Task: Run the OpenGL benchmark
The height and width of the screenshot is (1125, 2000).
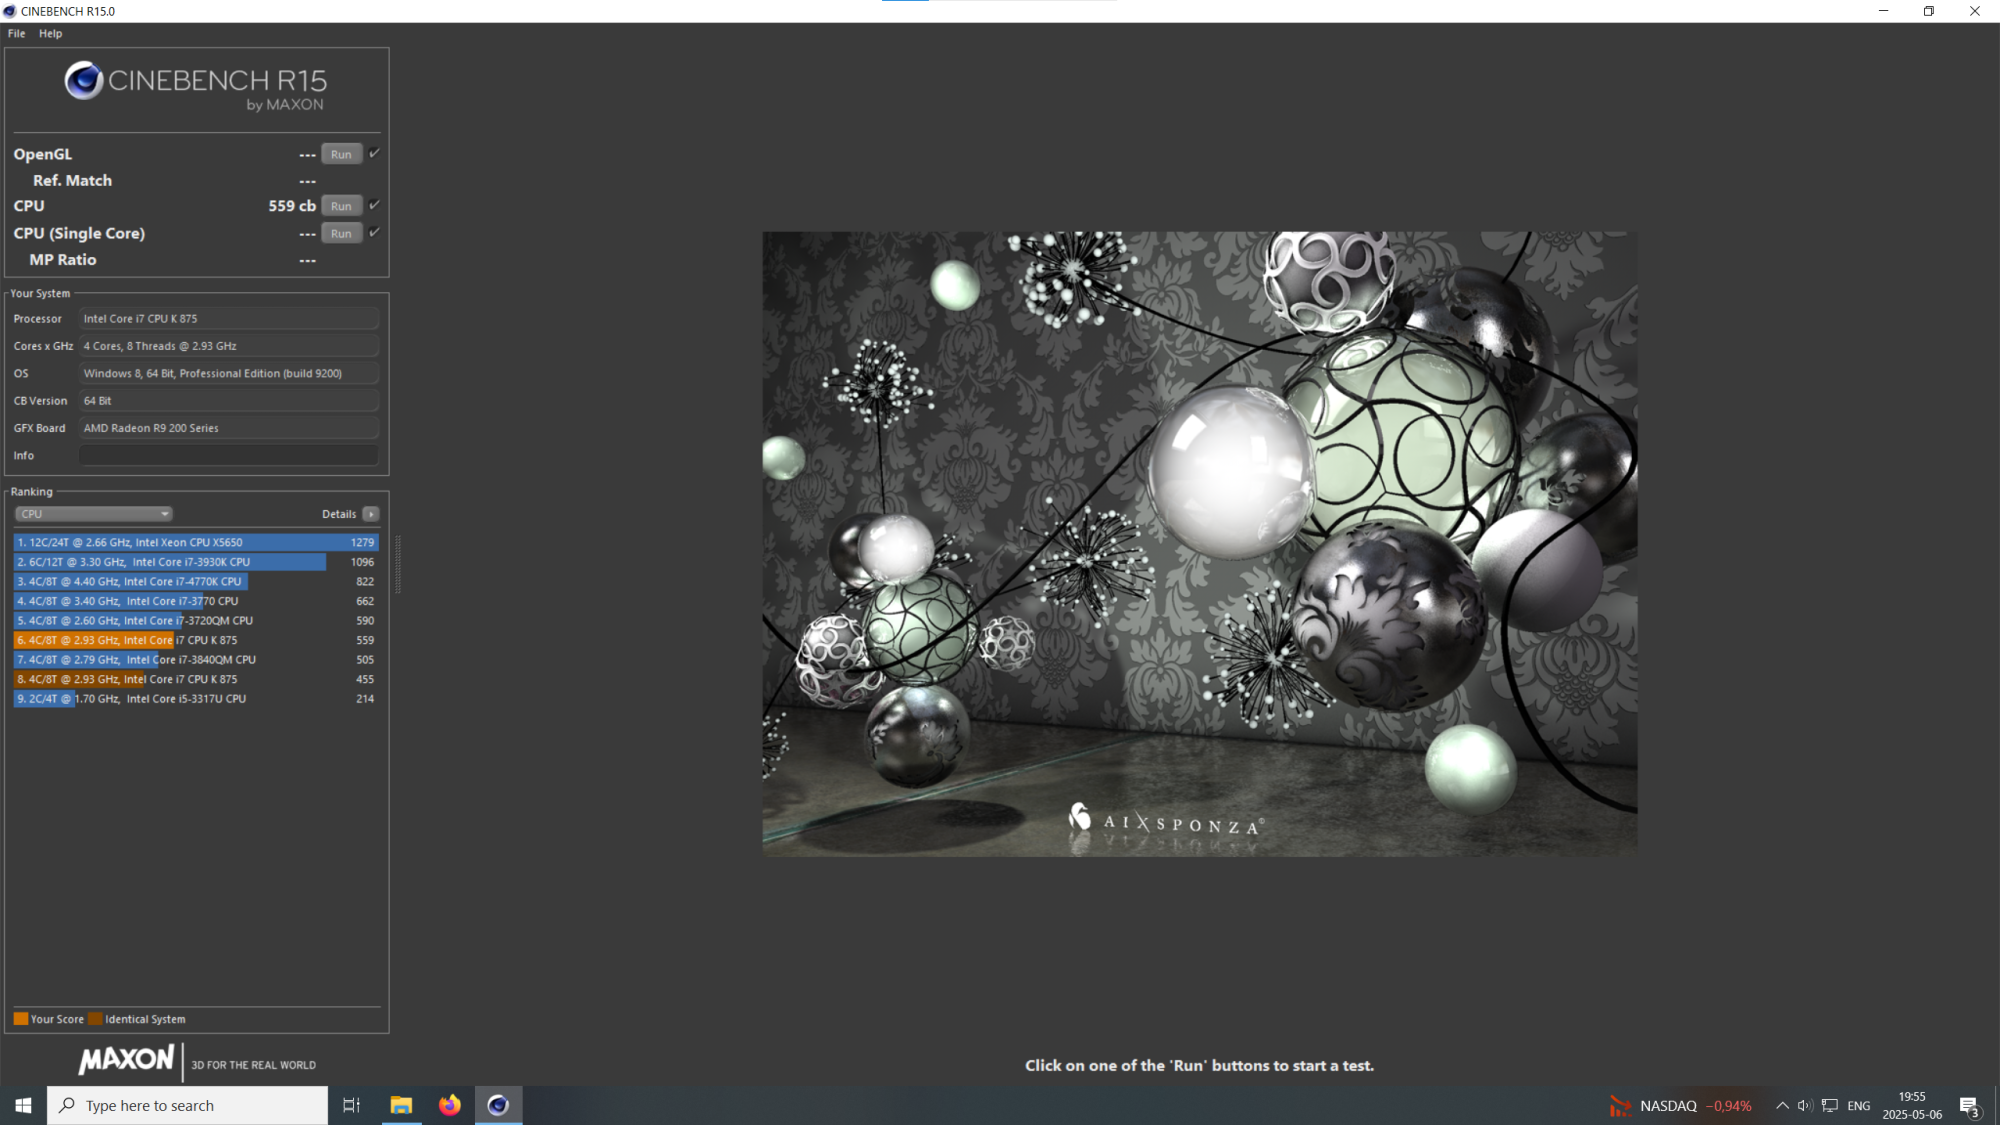Action: (341, 154)
